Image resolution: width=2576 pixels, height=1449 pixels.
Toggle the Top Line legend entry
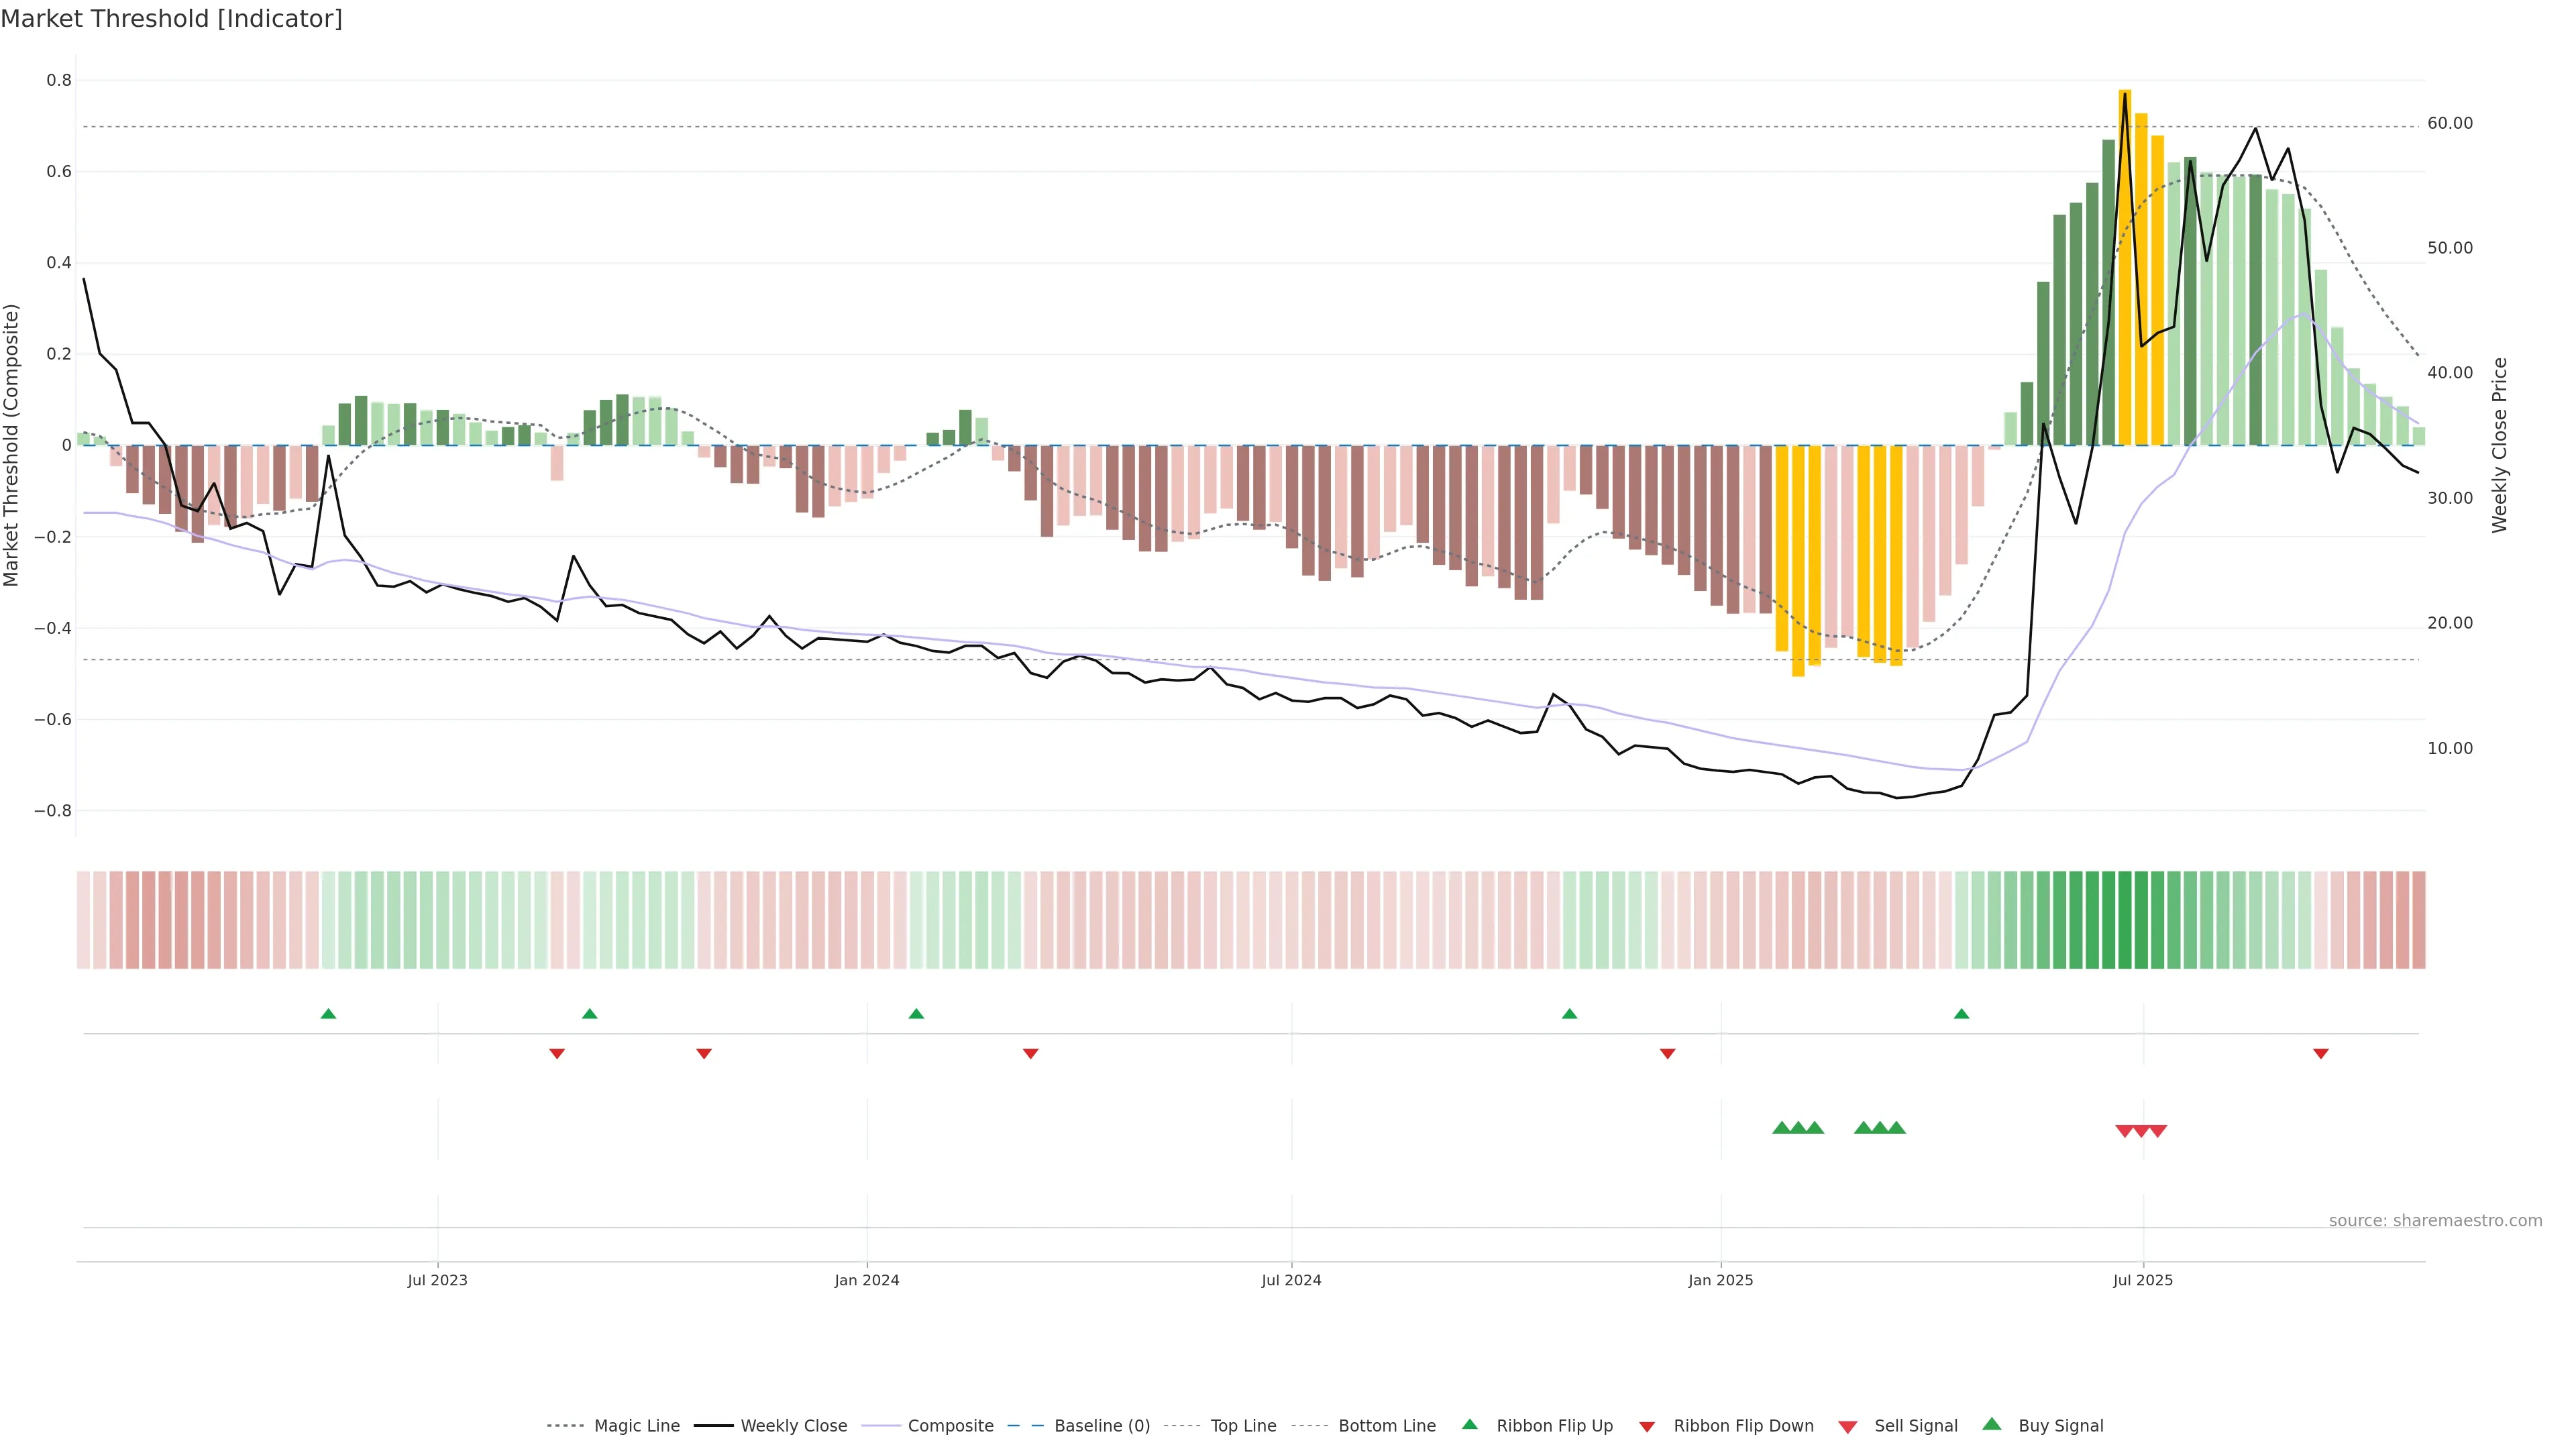[1243, 1426]
